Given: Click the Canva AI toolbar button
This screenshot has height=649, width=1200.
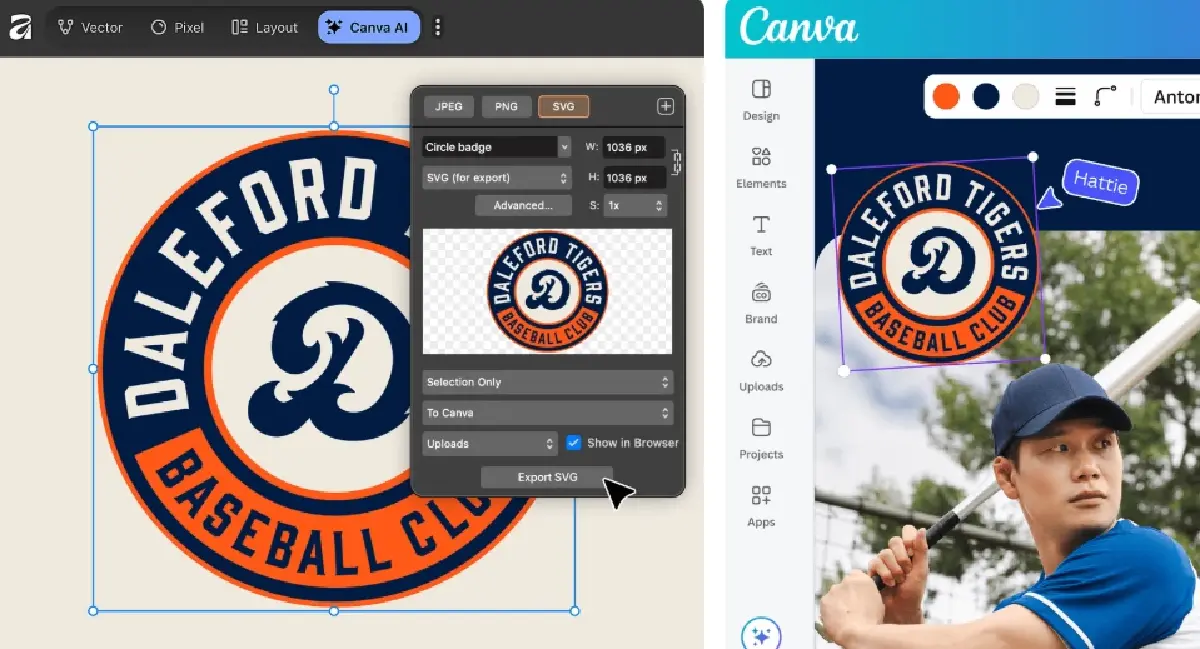Looking at the screenshot, I should click(x=368, y=27).
